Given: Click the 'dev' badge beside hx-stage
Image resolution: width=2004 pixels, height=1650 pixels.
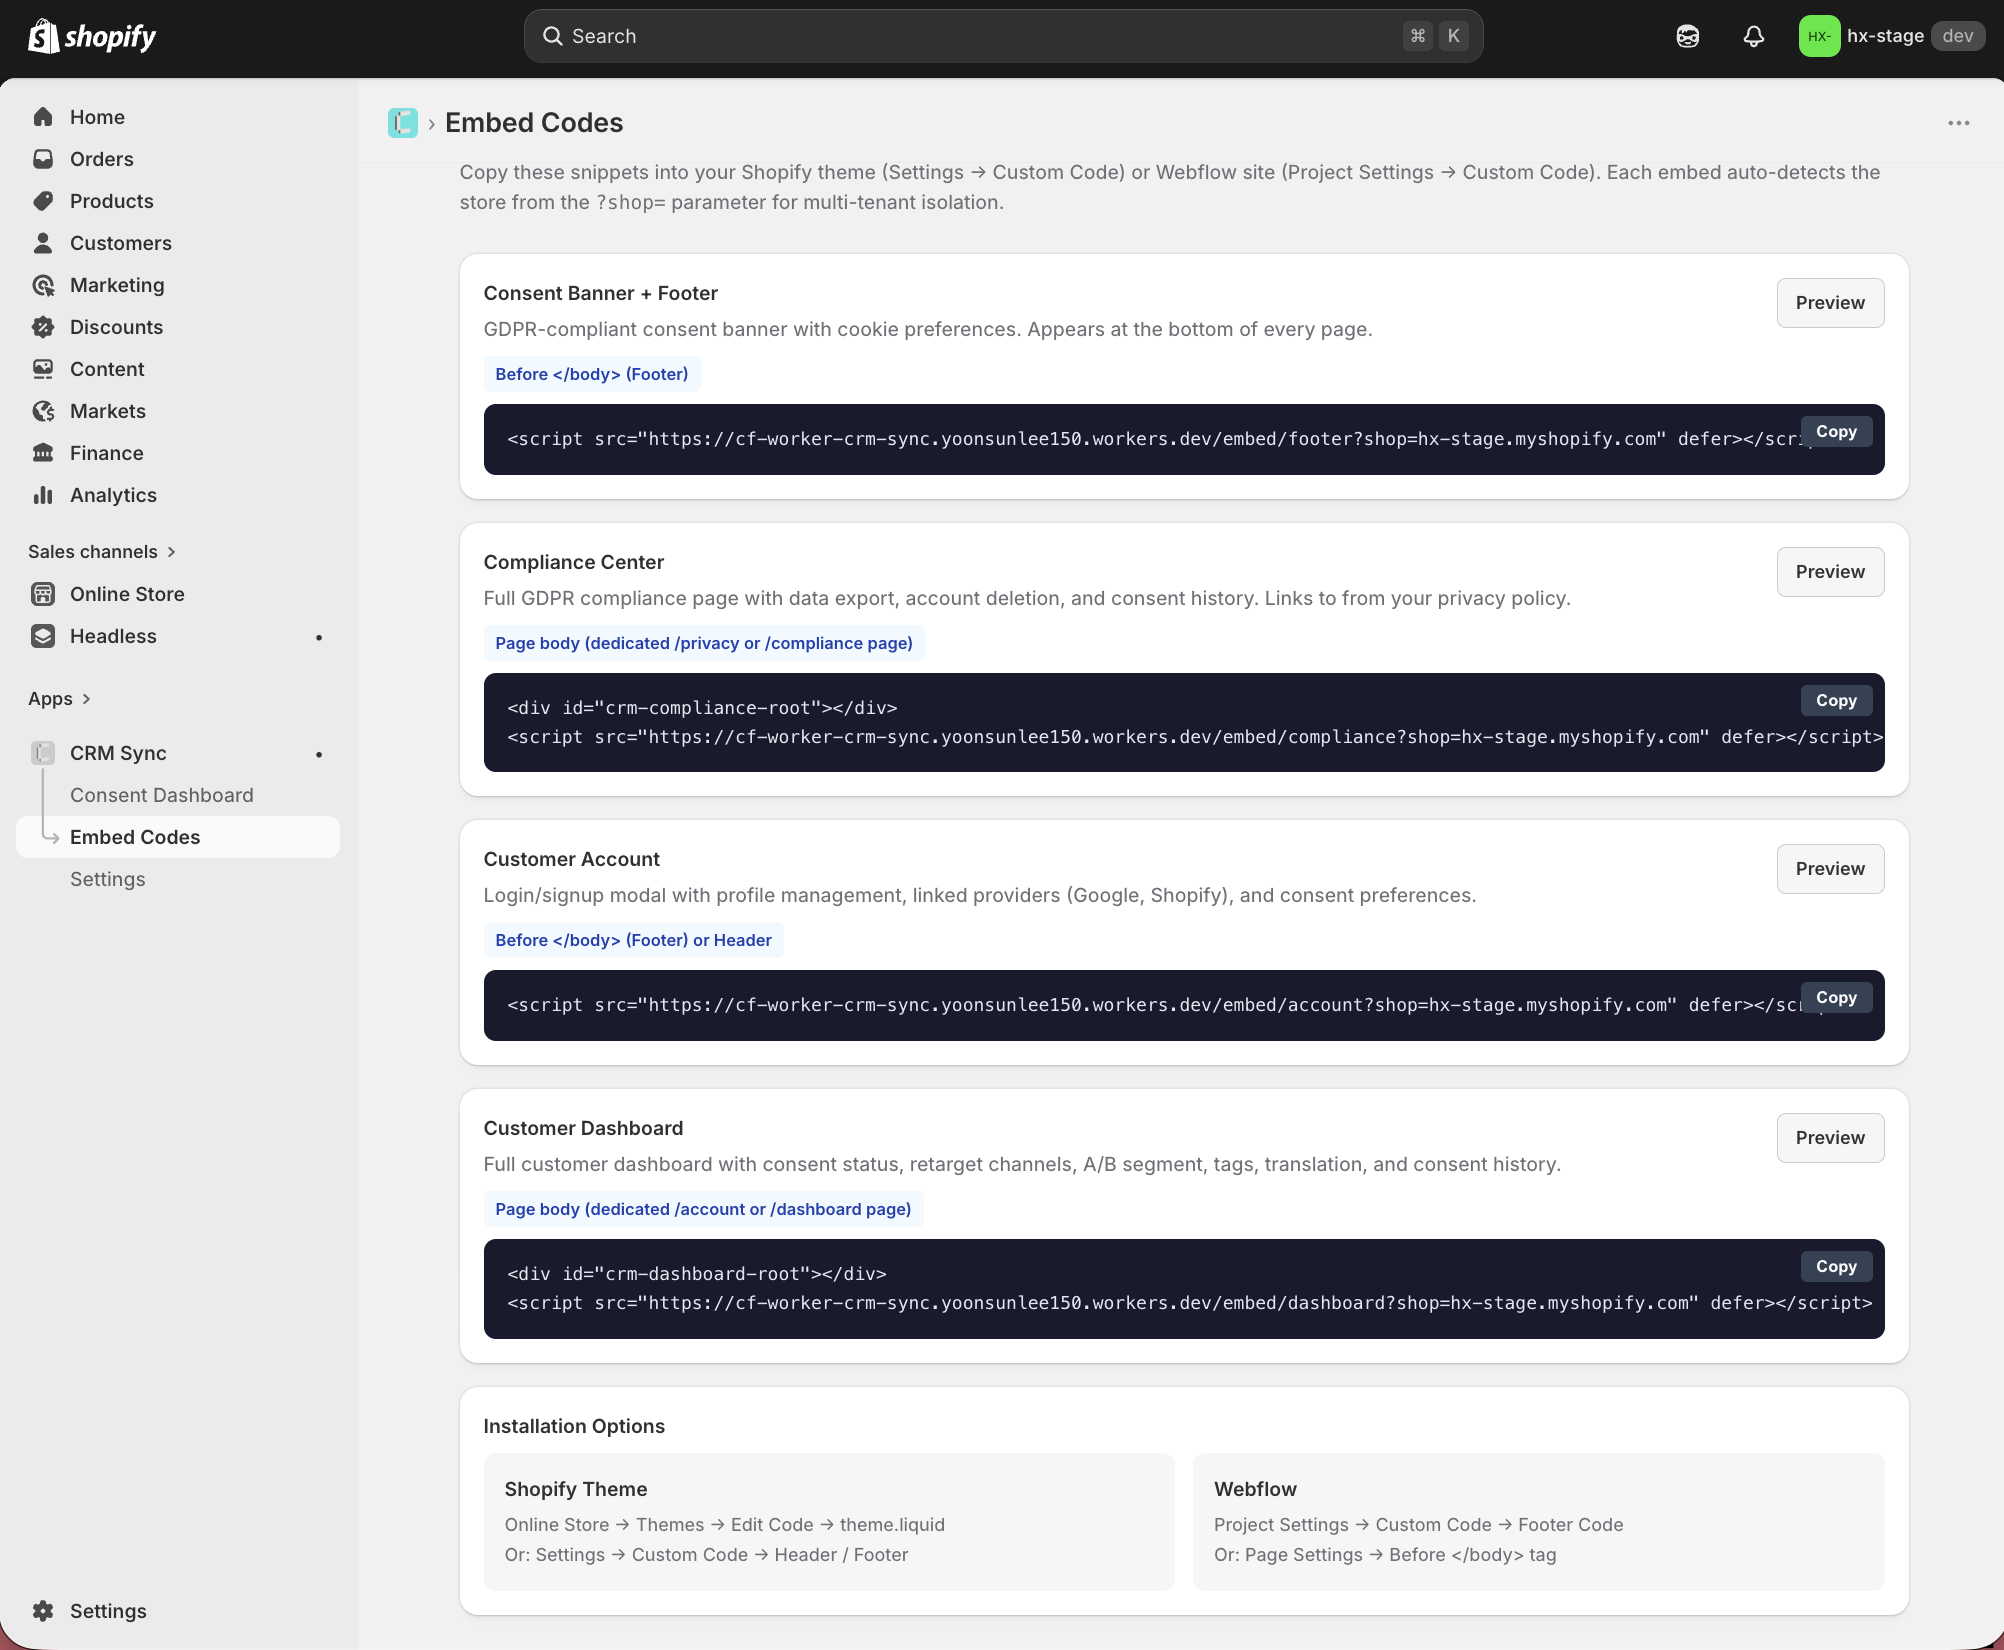Looking at the screenshot, I should click(1958, 36).
